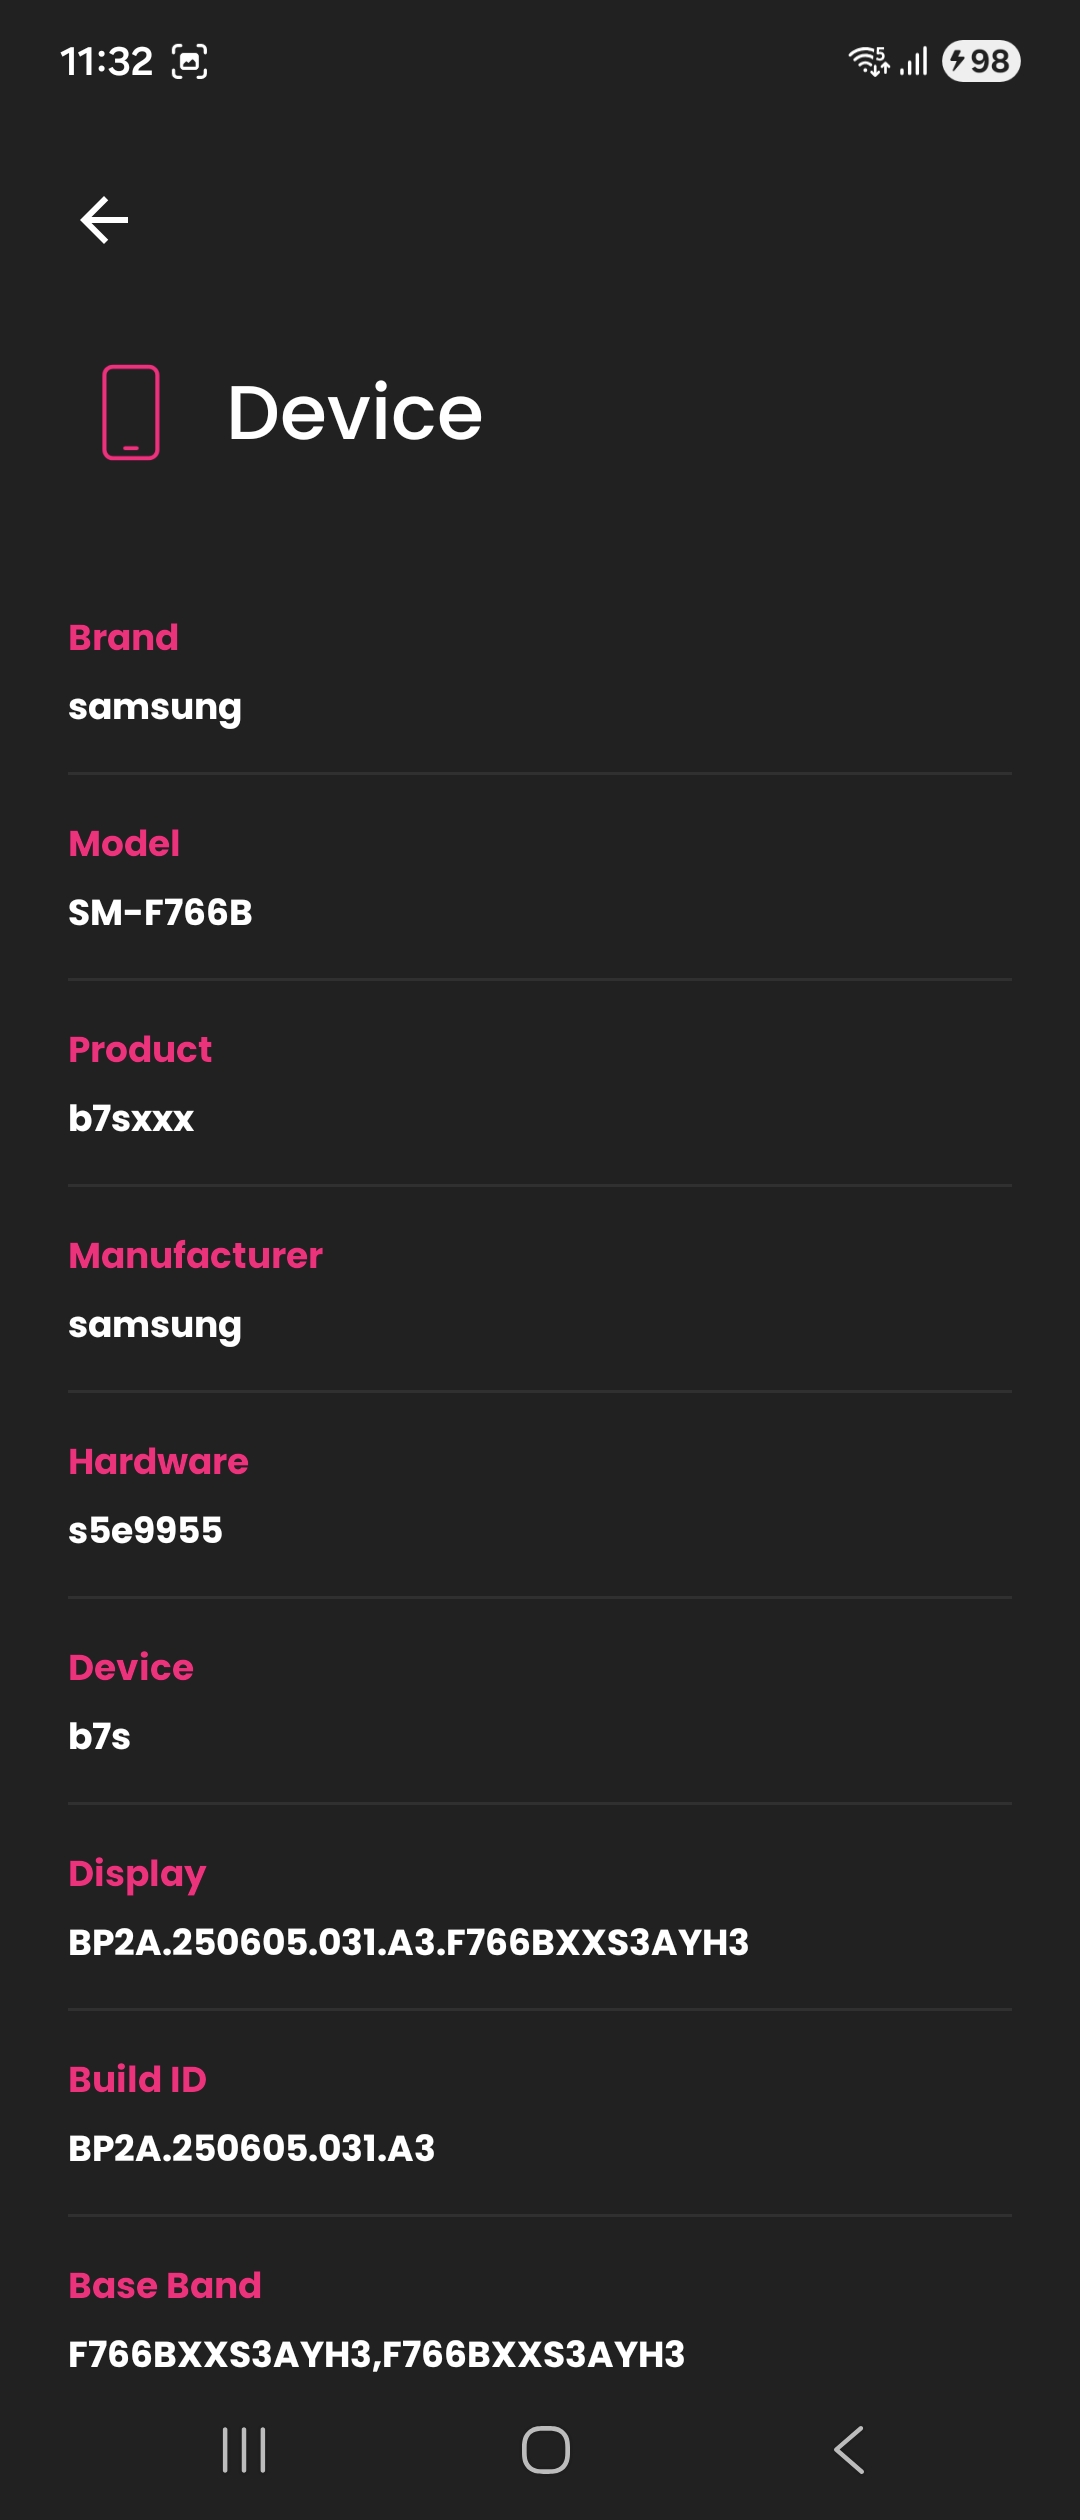Viewport: 1080px width, 2520px height.
Task: Tap the Wi-Fi status icon
Action: click(x=868, y=61)
